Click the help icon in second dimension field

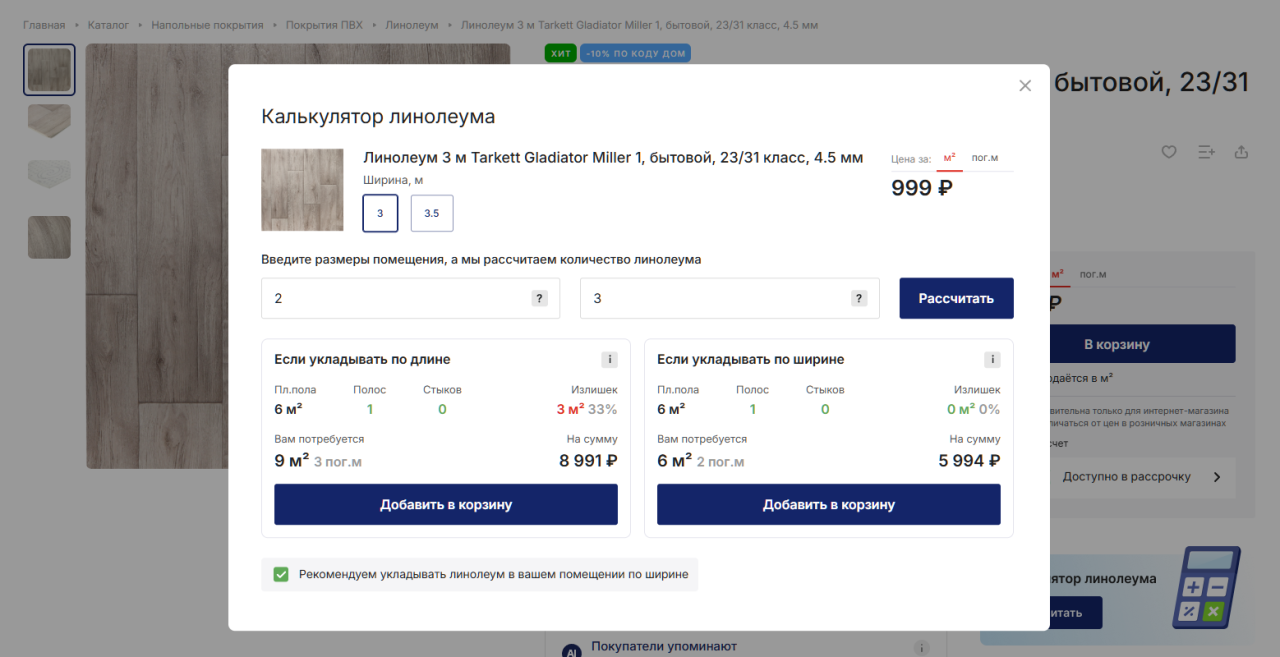click(x=859, y=298)
